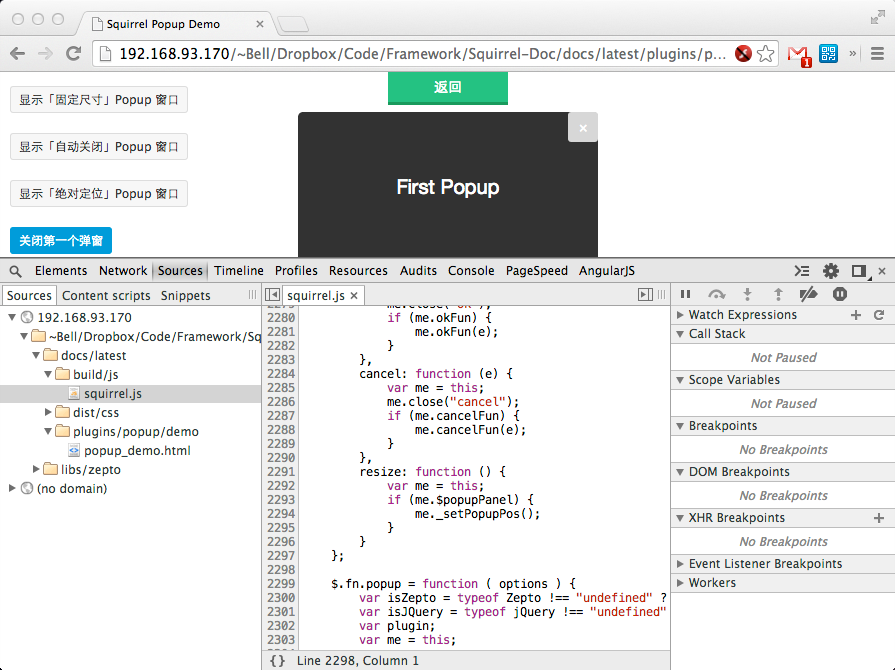The image size is (895, 670).
Task: Expand the Event Listener Breakpoints section
Action: tap(765, 564)
